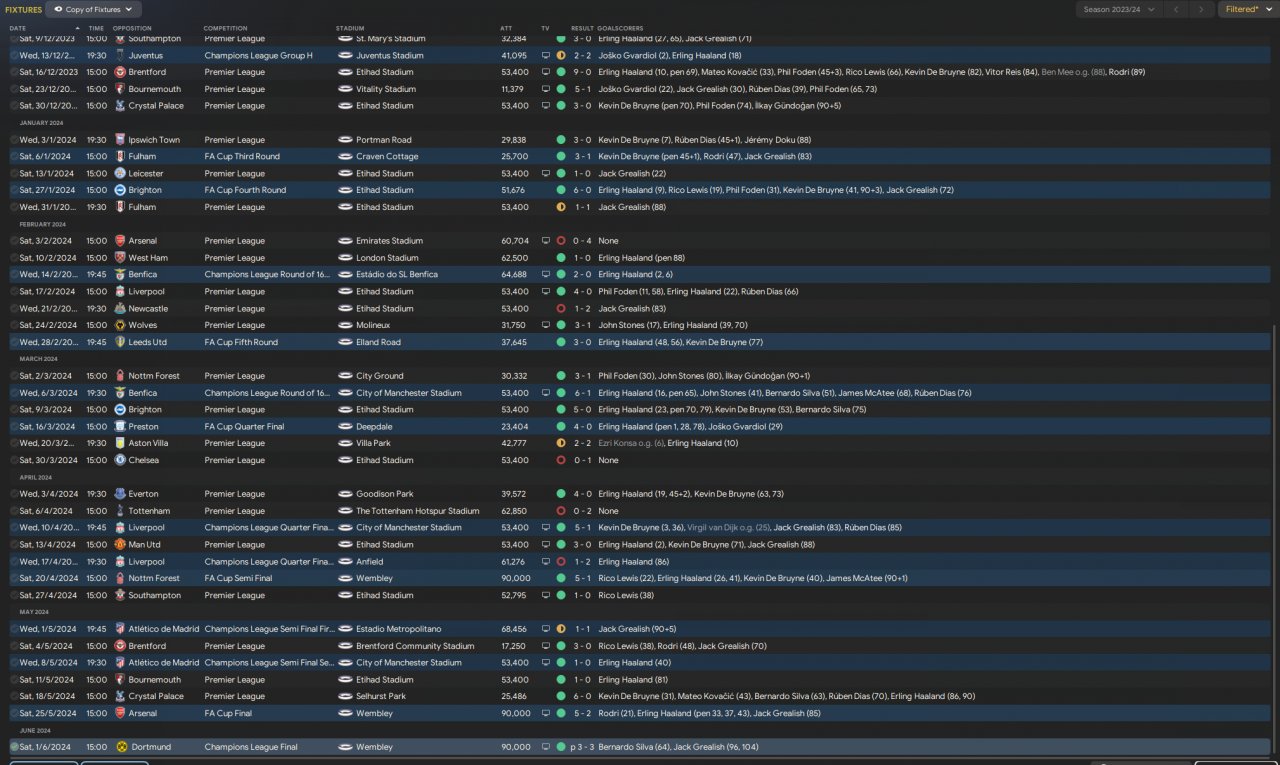This screenshot has height=765, width=1280.
Task: Click the Aston Villa club badge
Action: click(x=120, y=443)
